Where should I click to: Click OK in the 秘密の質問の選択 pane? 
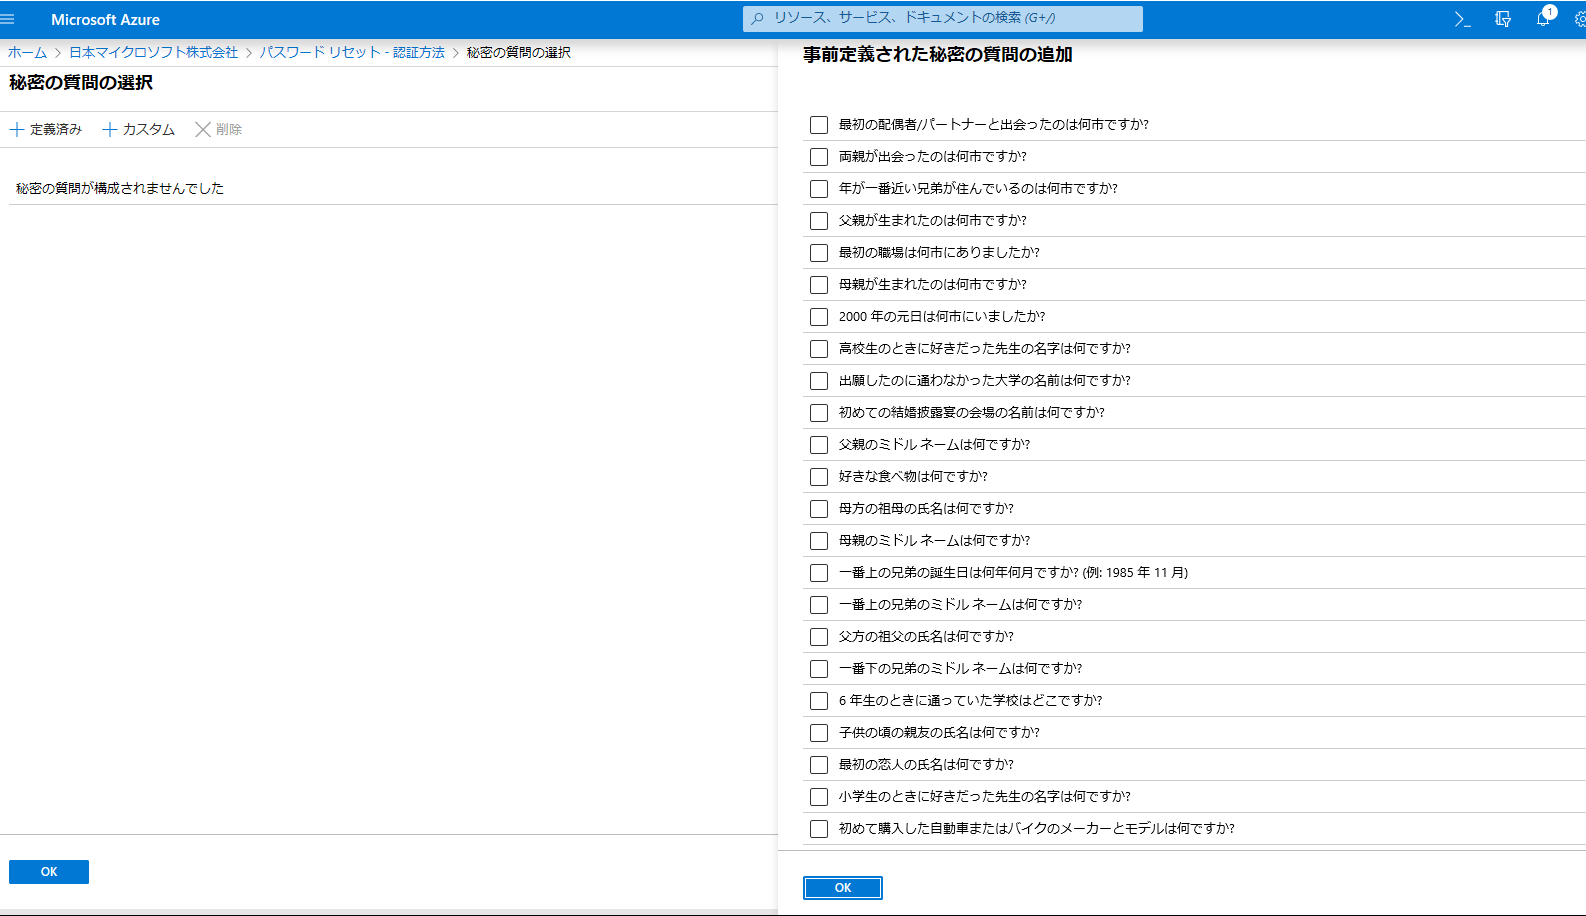point(49,872)
